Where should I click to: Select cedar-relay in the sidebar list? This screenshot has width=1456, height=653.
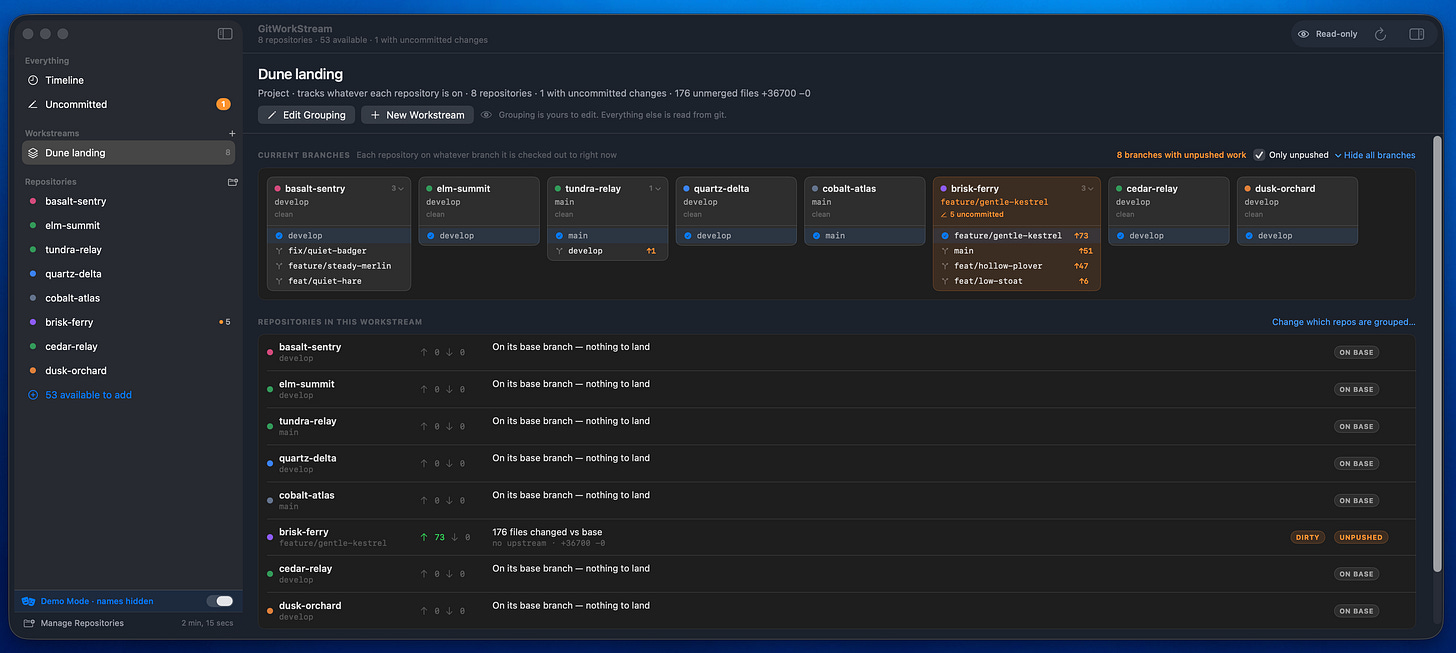(x=128, y=346)
